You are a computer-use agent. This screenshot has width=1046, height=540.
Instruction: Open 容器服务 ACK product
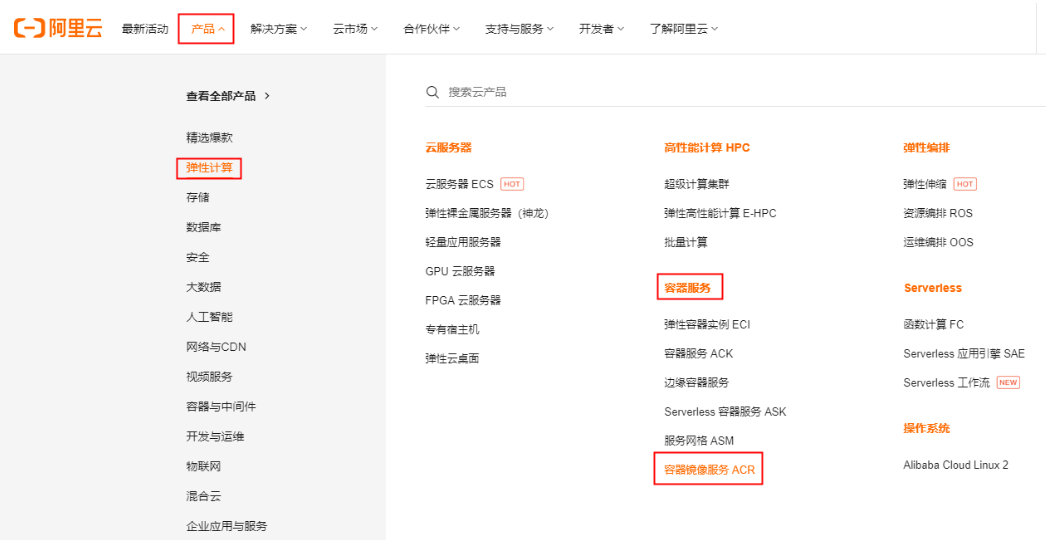click(x=698, y=354)
